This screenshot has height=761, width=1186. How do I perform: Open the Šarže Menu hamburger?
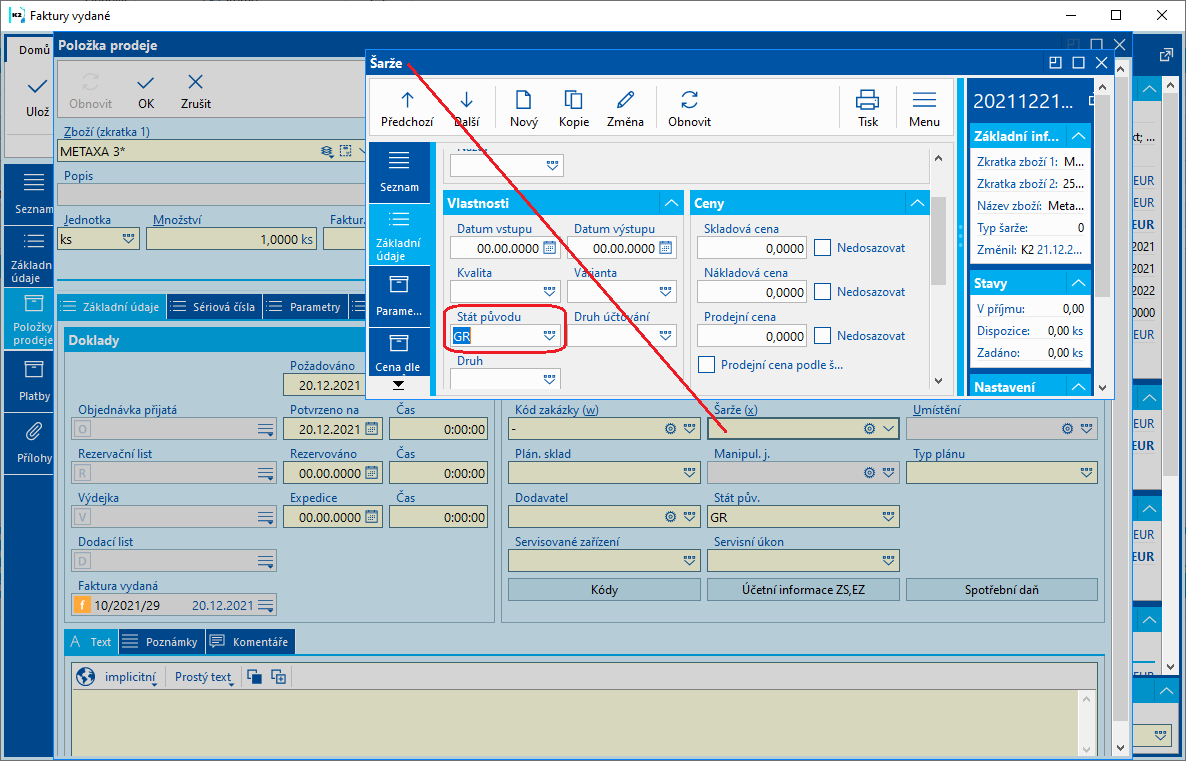[x=924, y=109]
